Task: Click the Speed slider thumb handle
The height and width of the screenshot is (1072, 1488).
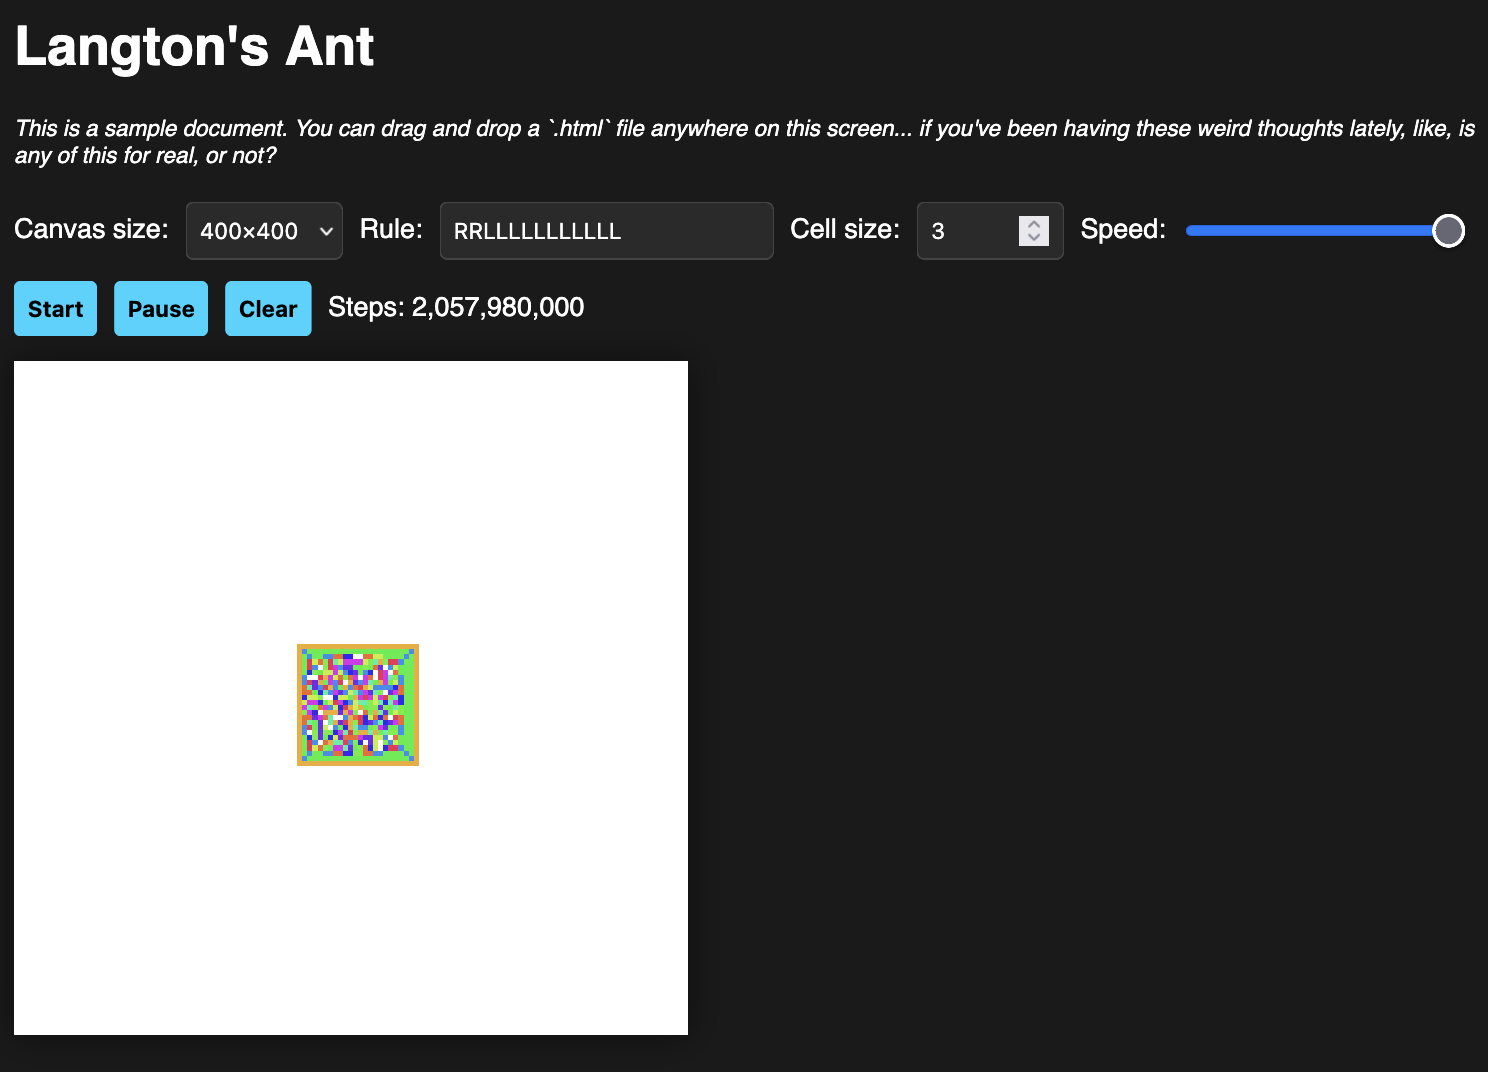Action: (1448, 231)
